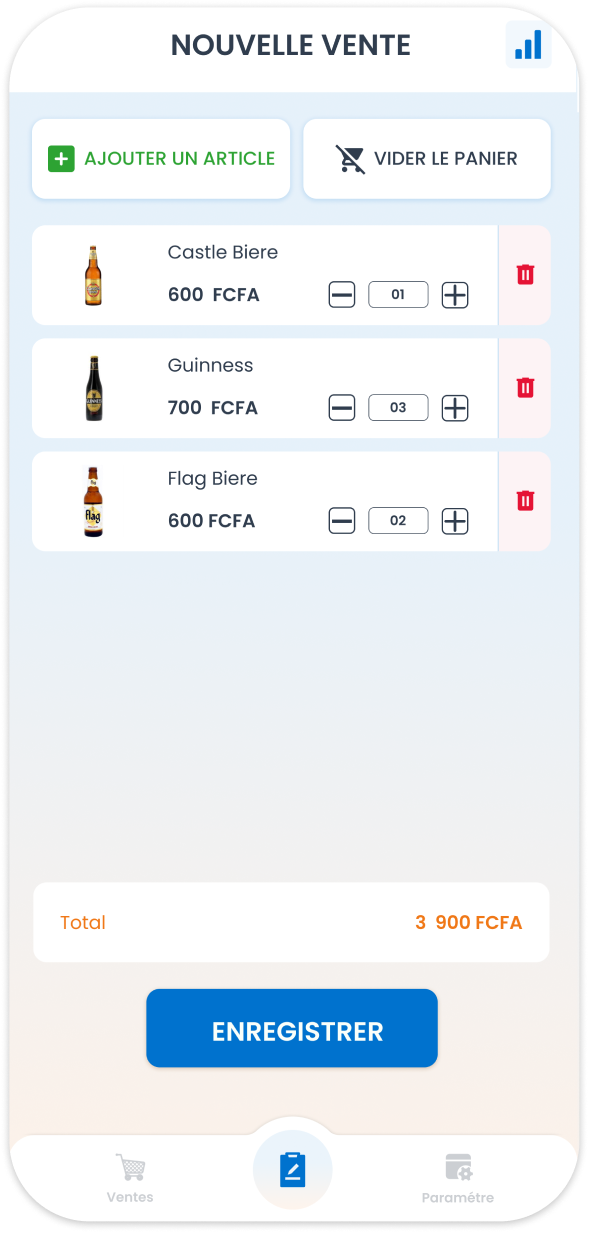Switch to the Ventes tab
The image size is (589, 1233).
[130, 1178]
